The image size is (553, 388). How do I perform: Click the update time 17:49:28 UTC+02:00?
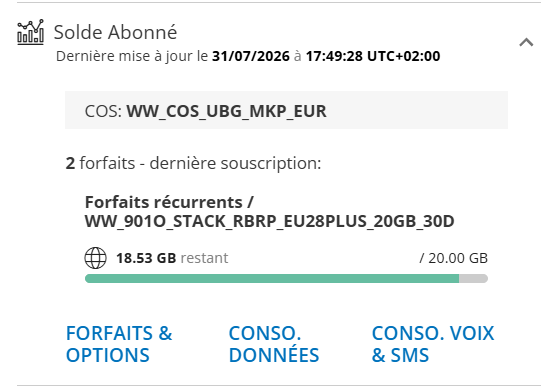373,56
